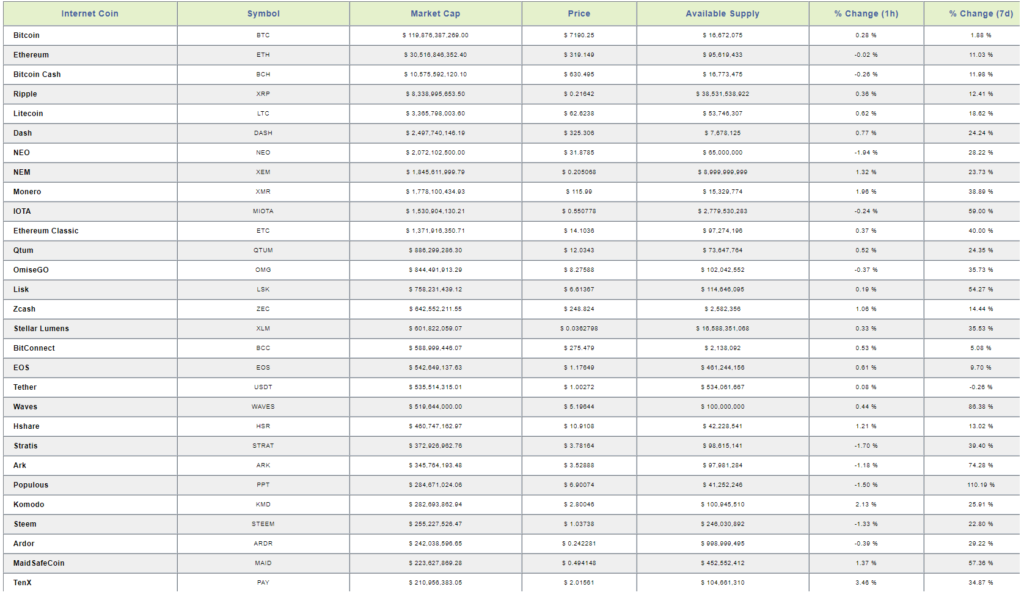
Task: Click the "LSK" symbol cell
Action: coord(263,290)
